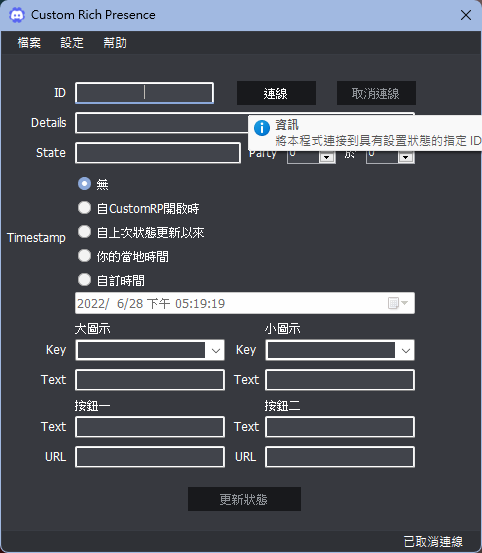Select the 無 timestamp radio button
This screenshot has width=482, height=553.
click(x=84, y=184)
